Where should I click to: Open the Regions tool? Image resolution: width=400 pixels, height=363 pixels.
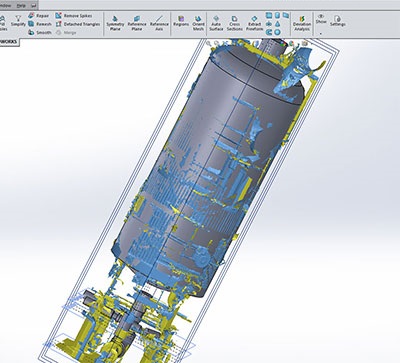pos(181,21)
